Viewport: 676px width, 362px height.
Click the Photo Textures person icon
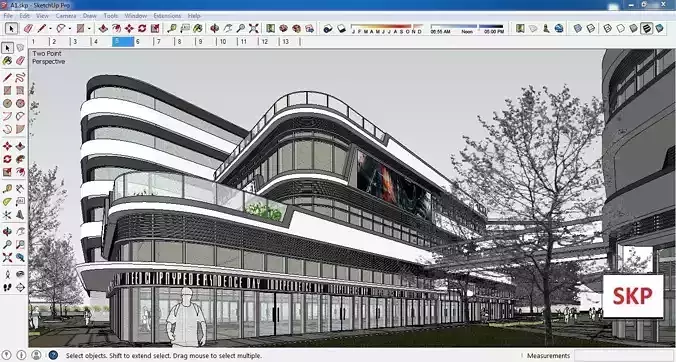[546, 28]
